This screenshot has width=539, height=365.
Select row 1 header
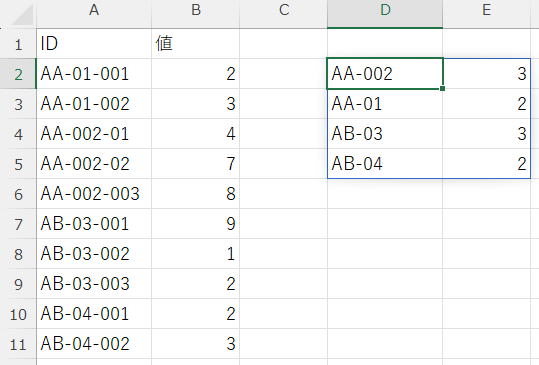coord(18,44)
